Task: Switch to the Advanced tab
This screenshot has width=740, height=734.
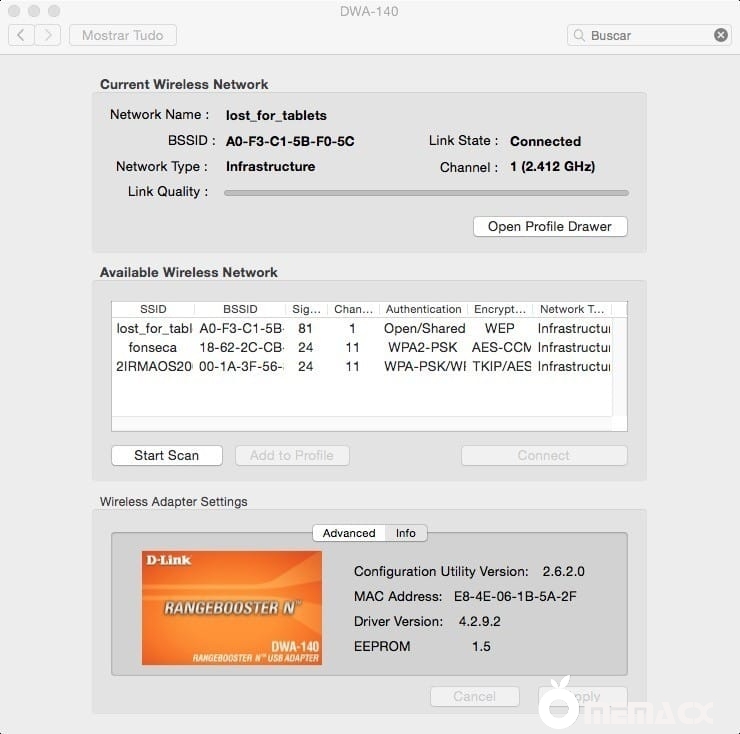Action: [348, 533]
